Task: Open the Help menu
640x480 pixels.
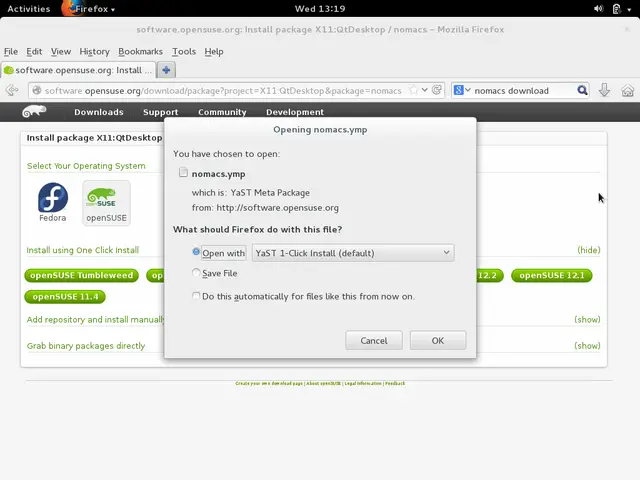Action: [x=214, y=51]
